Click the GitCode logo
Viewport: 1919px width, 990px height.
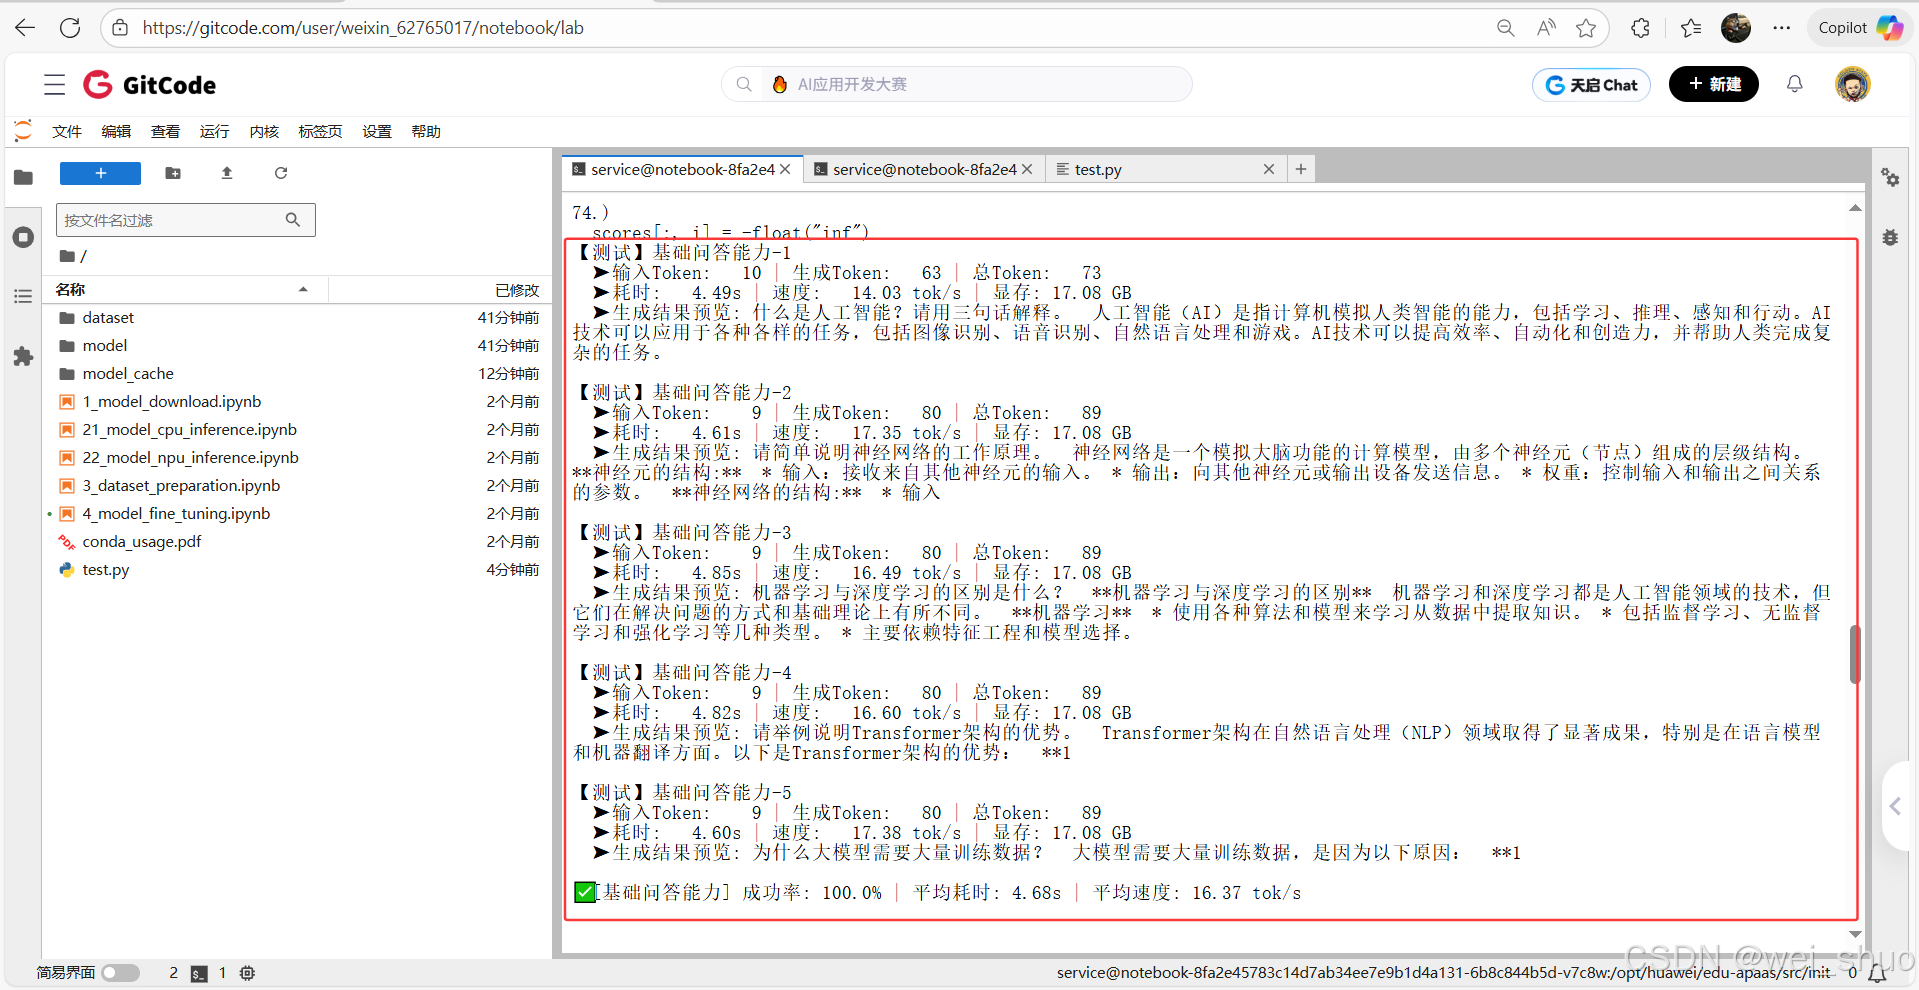point(150,85)
